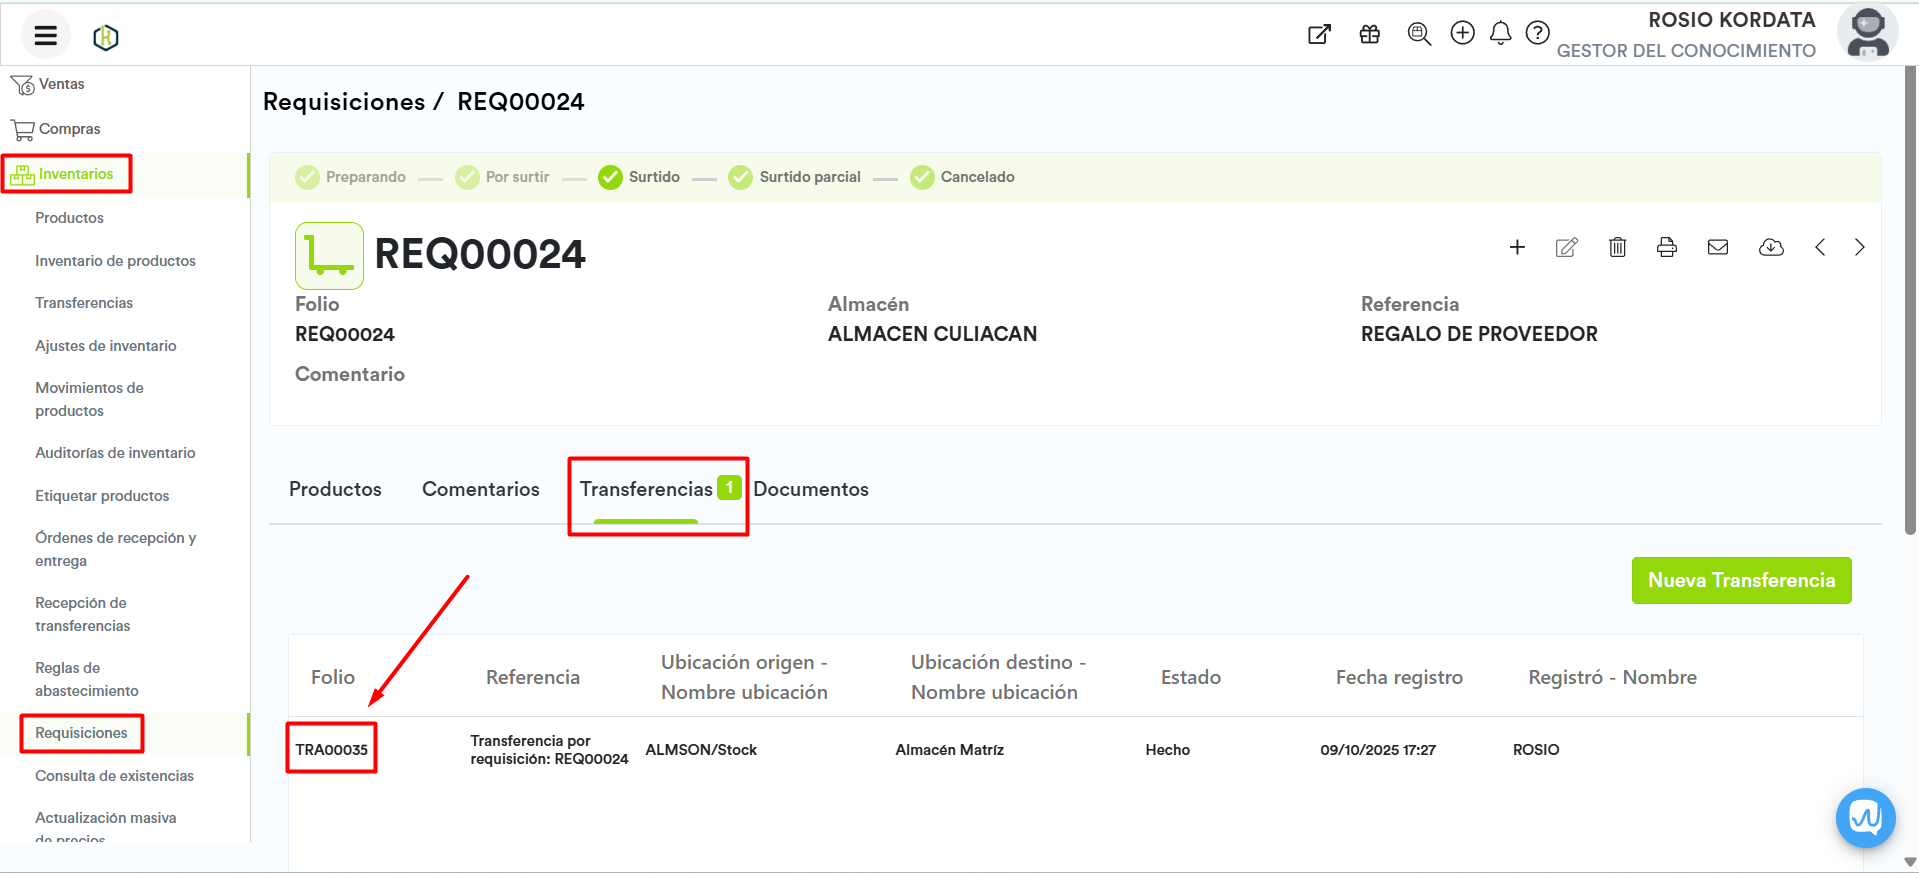Open the help question mark icon
Screen dimensions: 1919x873
click(x=1538, y=34)
